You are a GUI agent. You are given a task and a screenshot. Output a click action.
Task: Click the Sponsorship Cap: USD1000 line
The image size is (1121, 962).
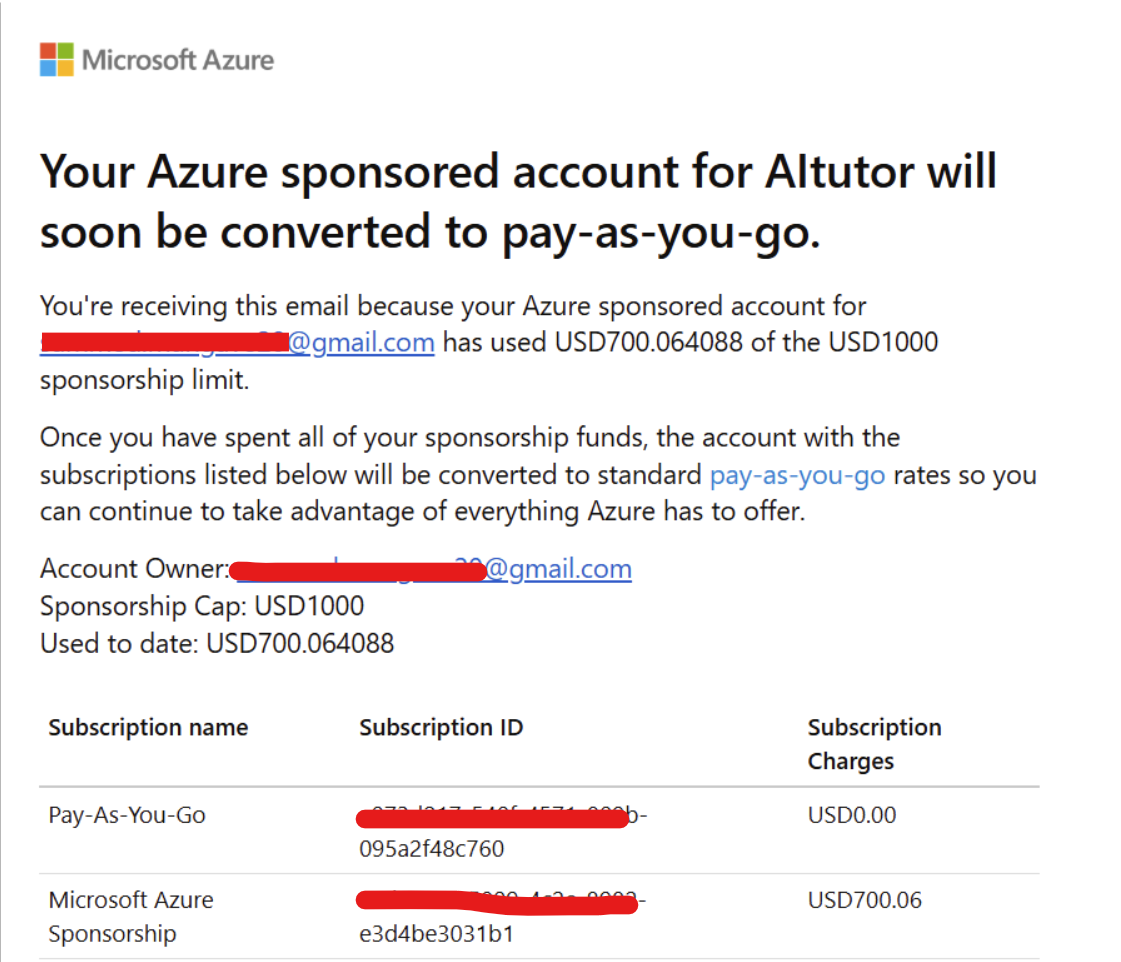(202, 606)
